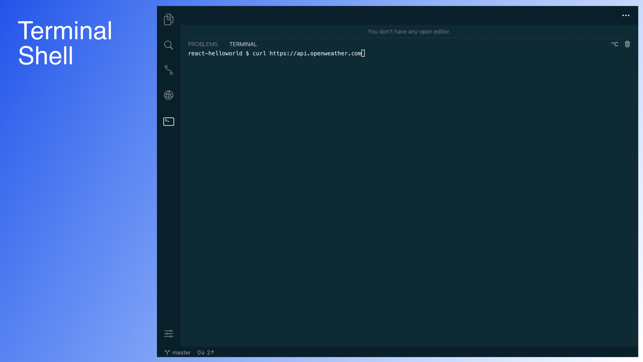Click the git branch fork icon

tap(167, 353)
